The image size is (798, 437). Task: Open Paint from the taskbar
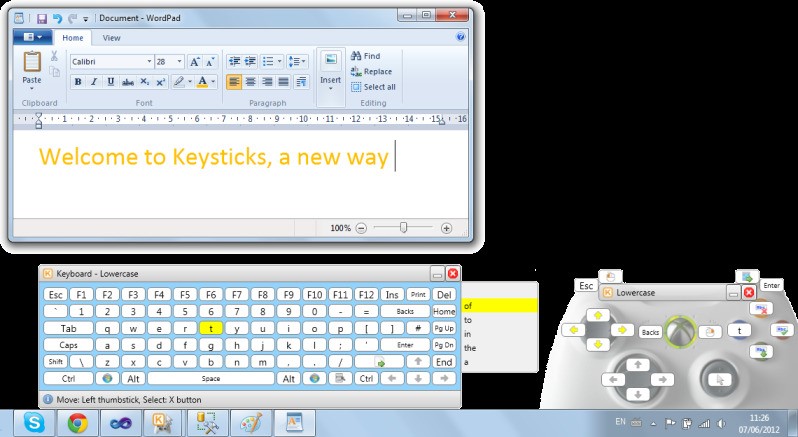250,423
